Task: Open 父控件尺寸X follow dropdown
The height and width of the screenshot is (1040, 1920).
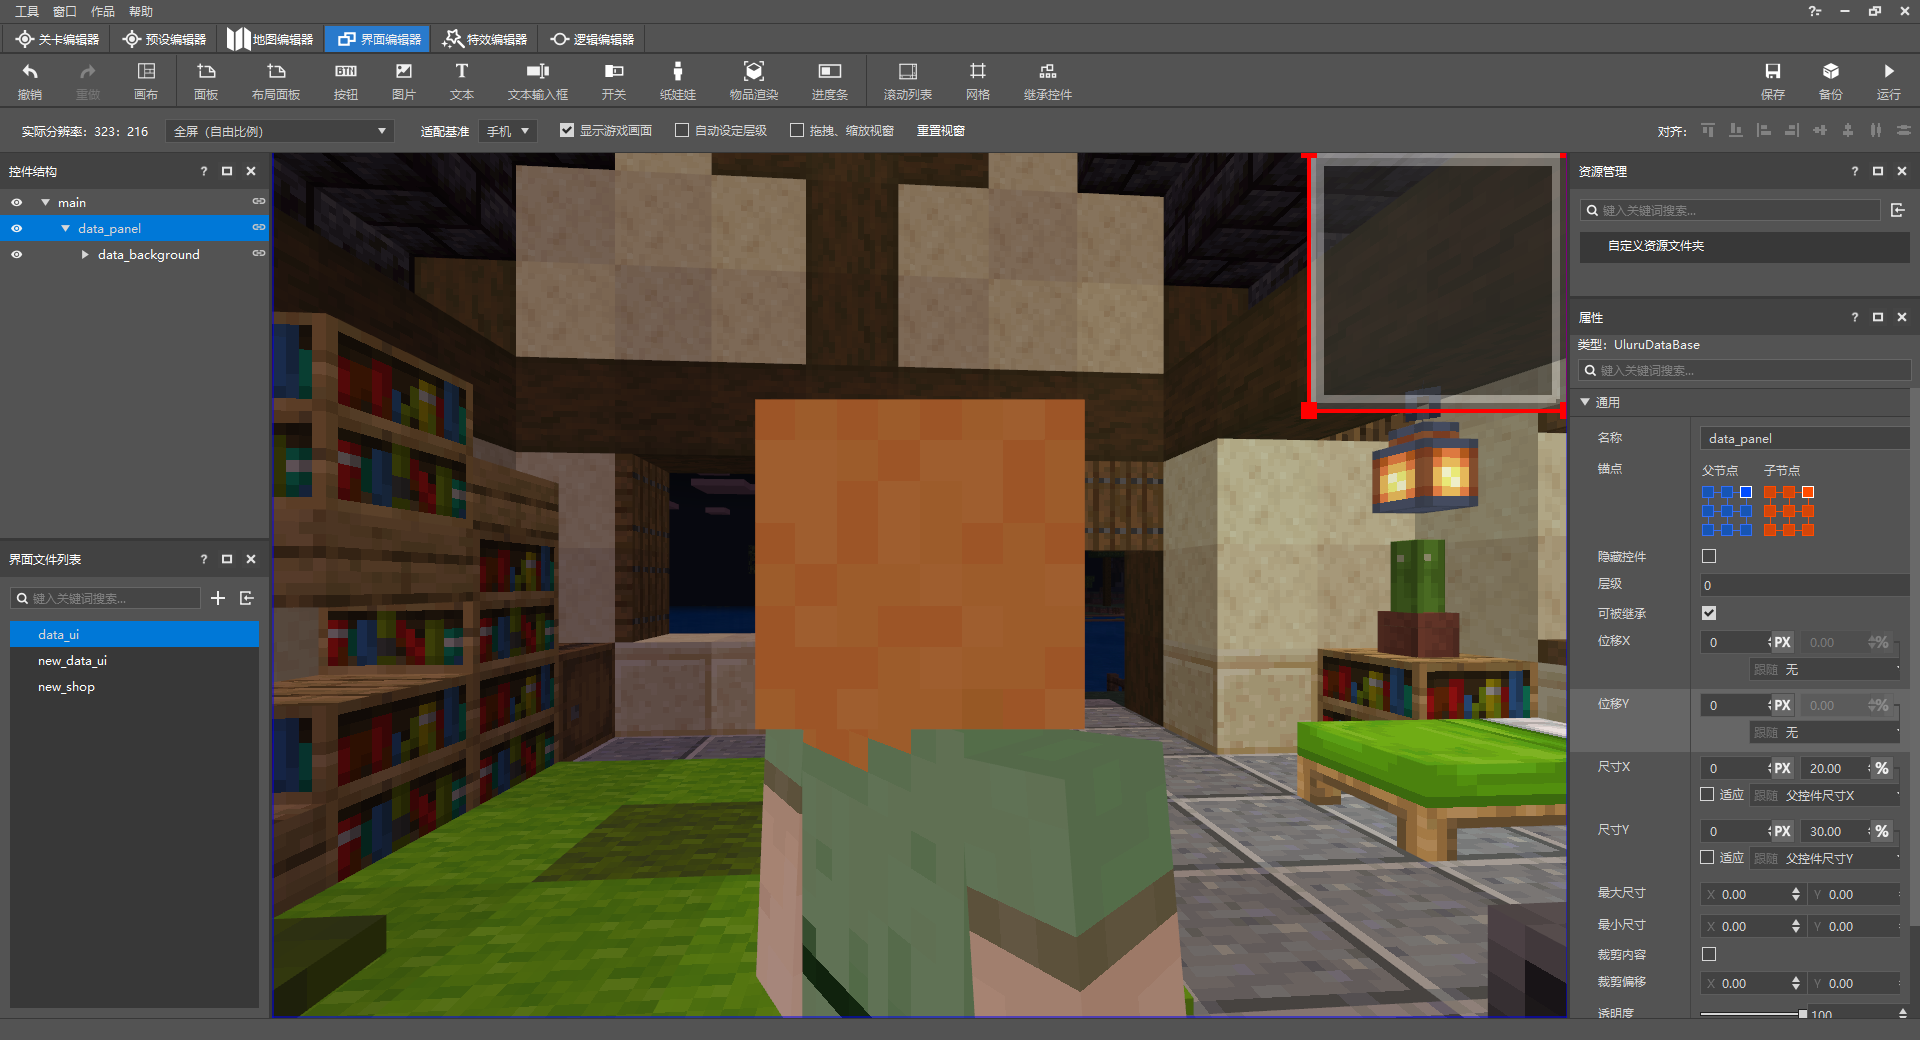Action: click(1825, 796)
